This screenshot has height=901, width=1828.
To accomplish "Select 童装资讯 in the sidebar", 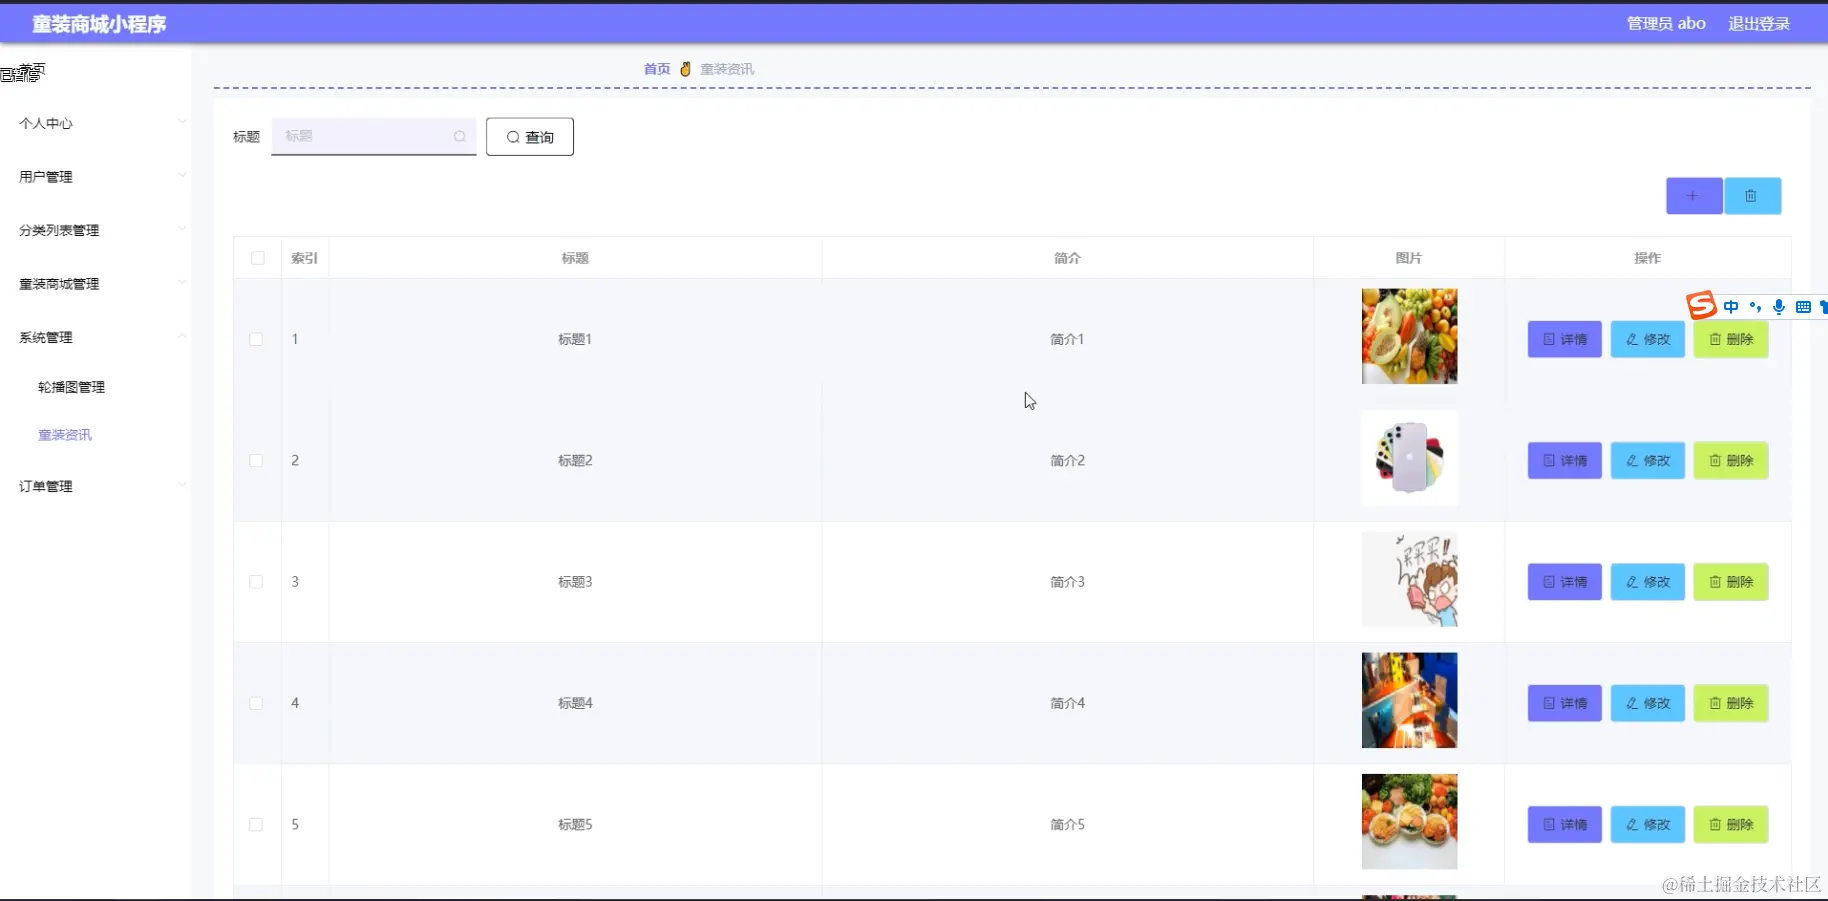I will pos(65,435).
